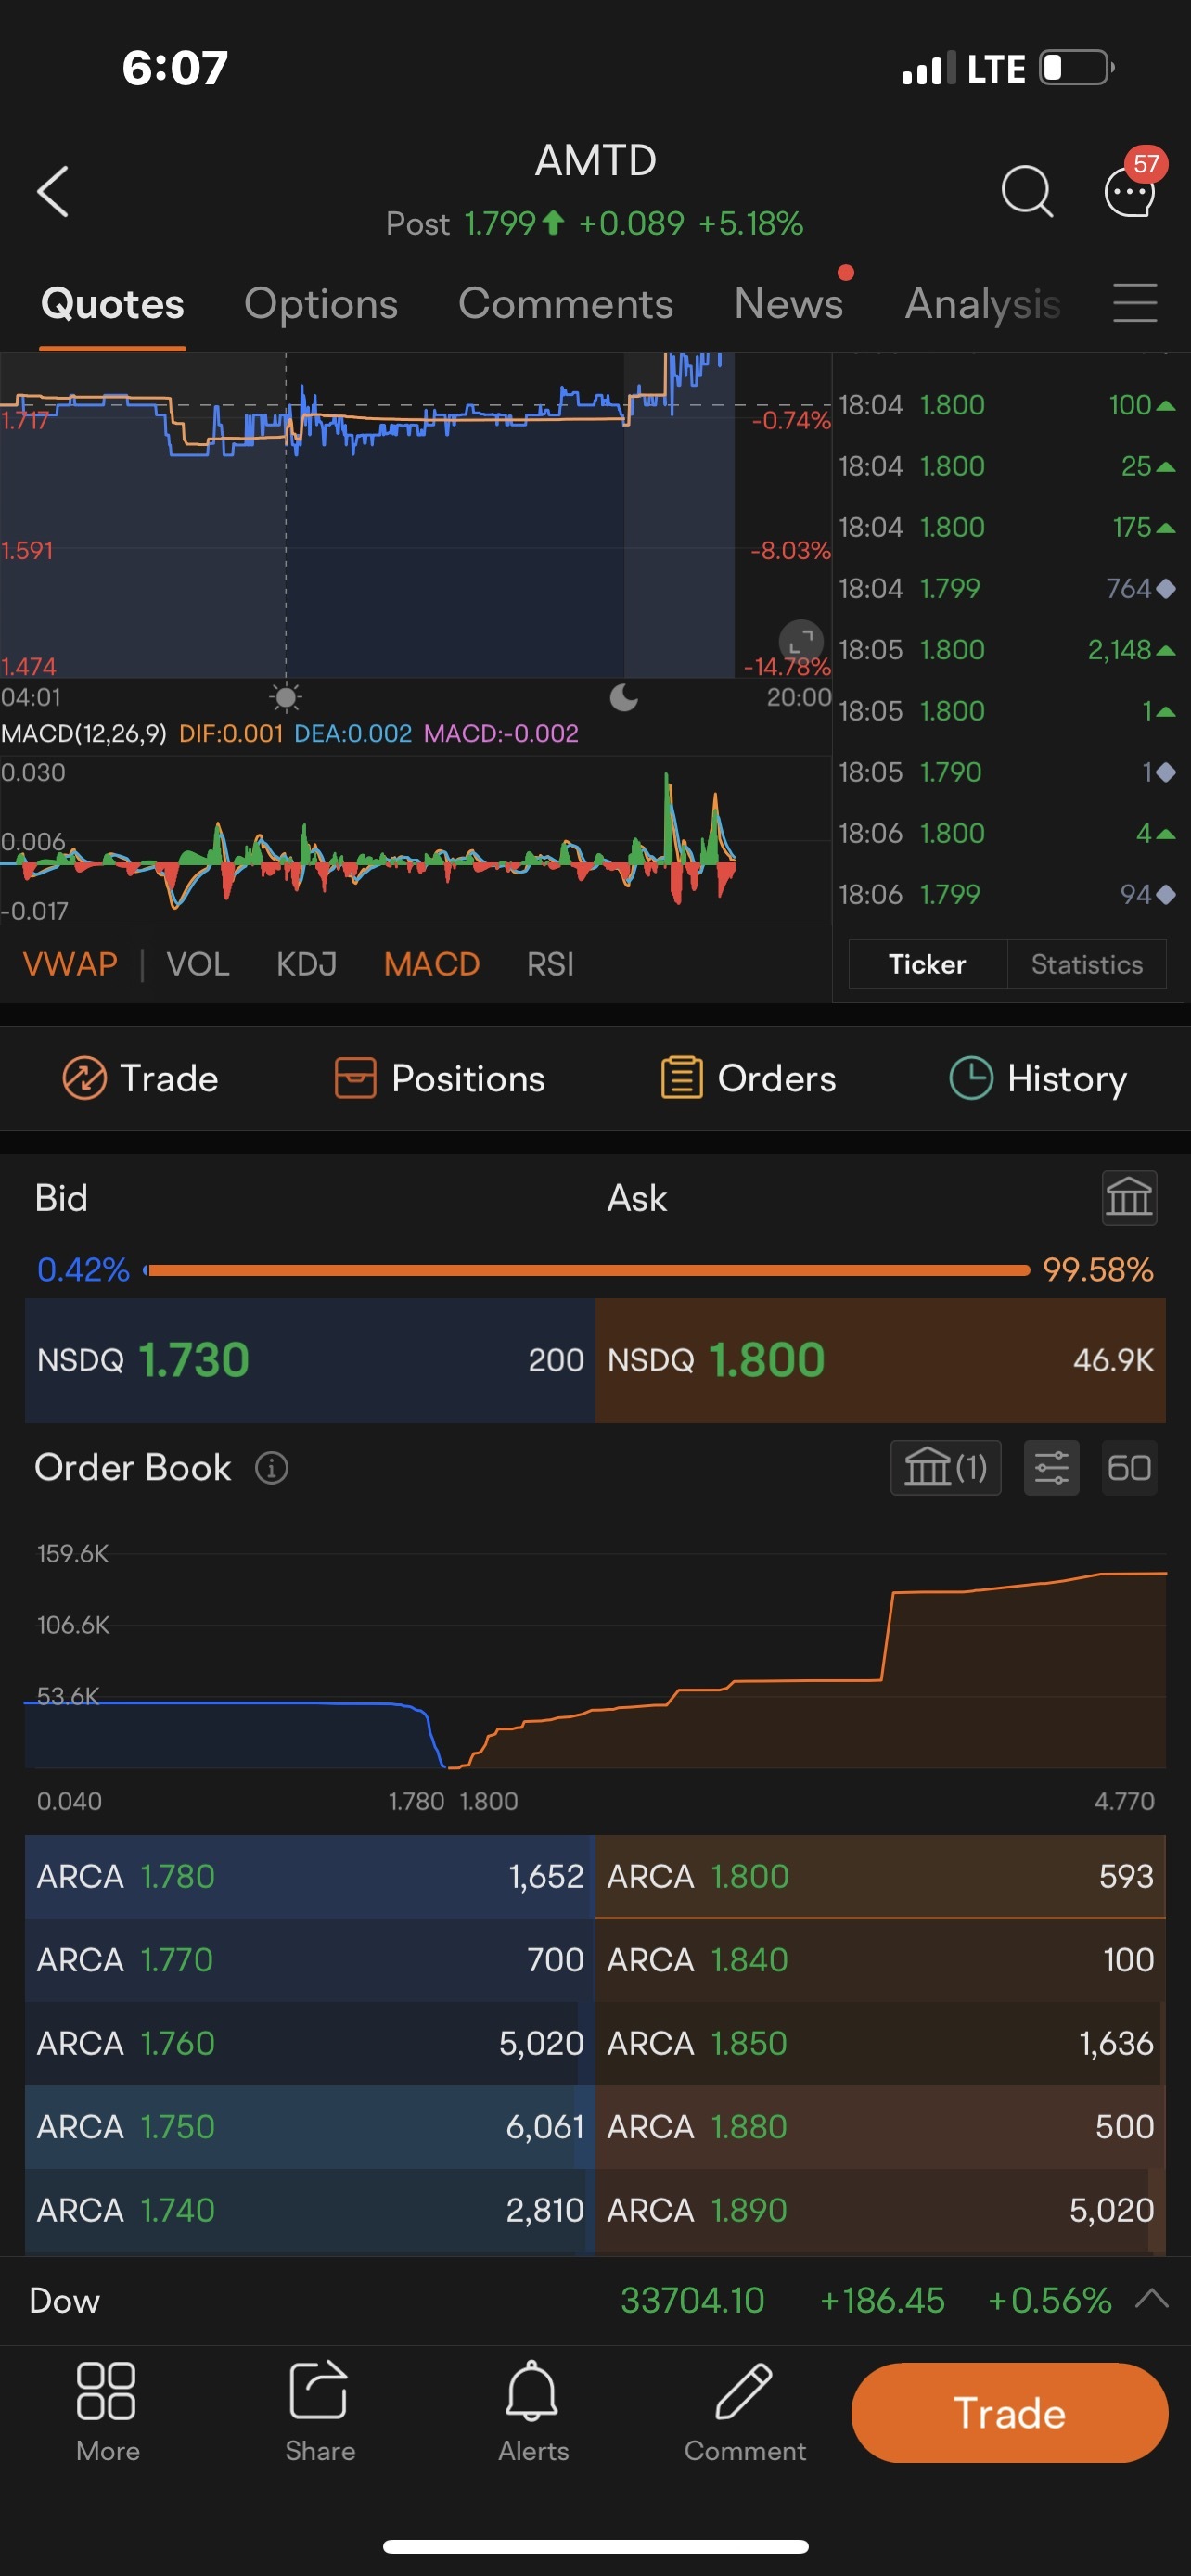
Task: Open Orders shortcut
Action: click(748, 1078)
